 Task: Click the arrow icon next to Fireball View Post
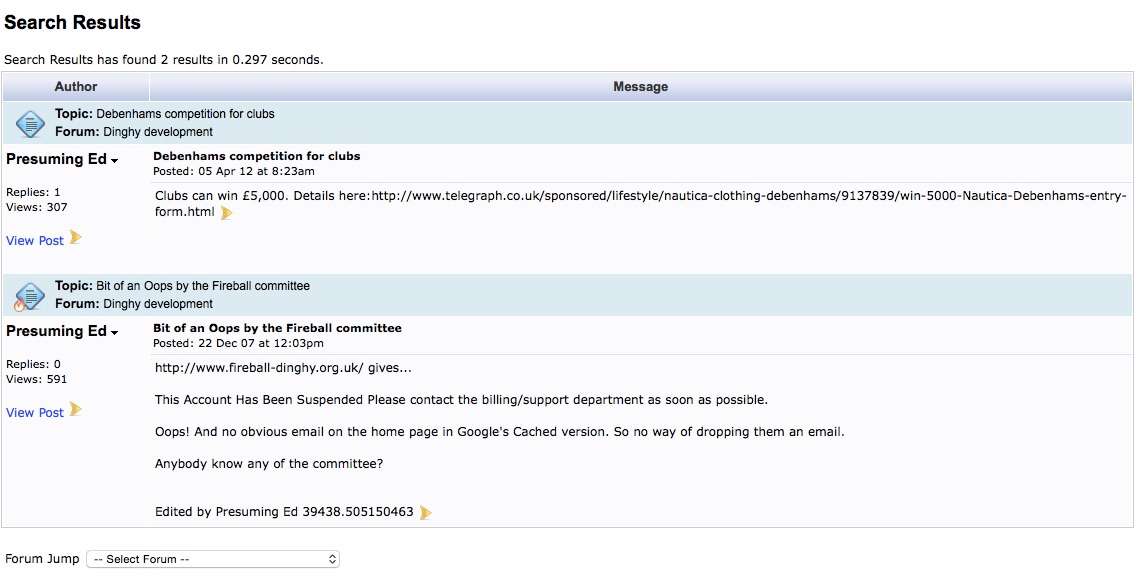(76, 410)
